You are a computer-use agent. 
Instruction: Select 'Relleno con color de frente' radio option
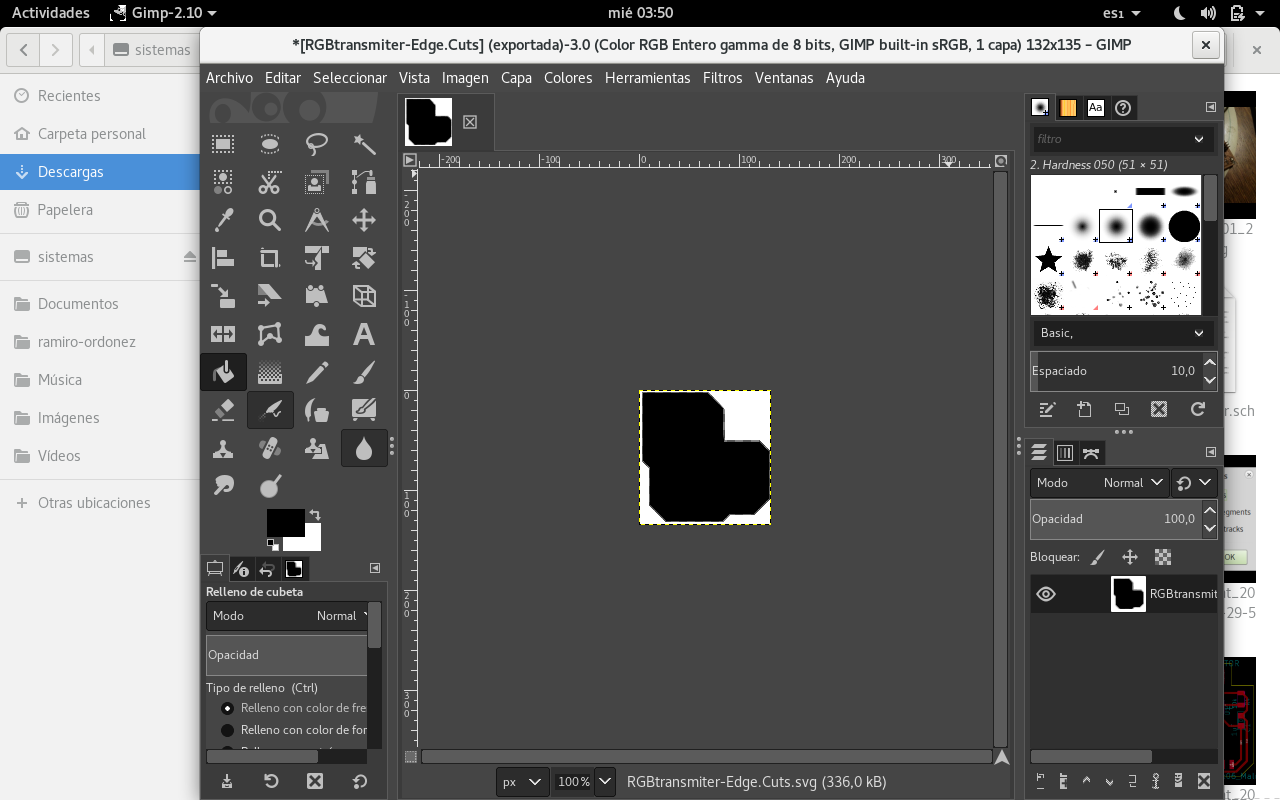pos(227,708)
